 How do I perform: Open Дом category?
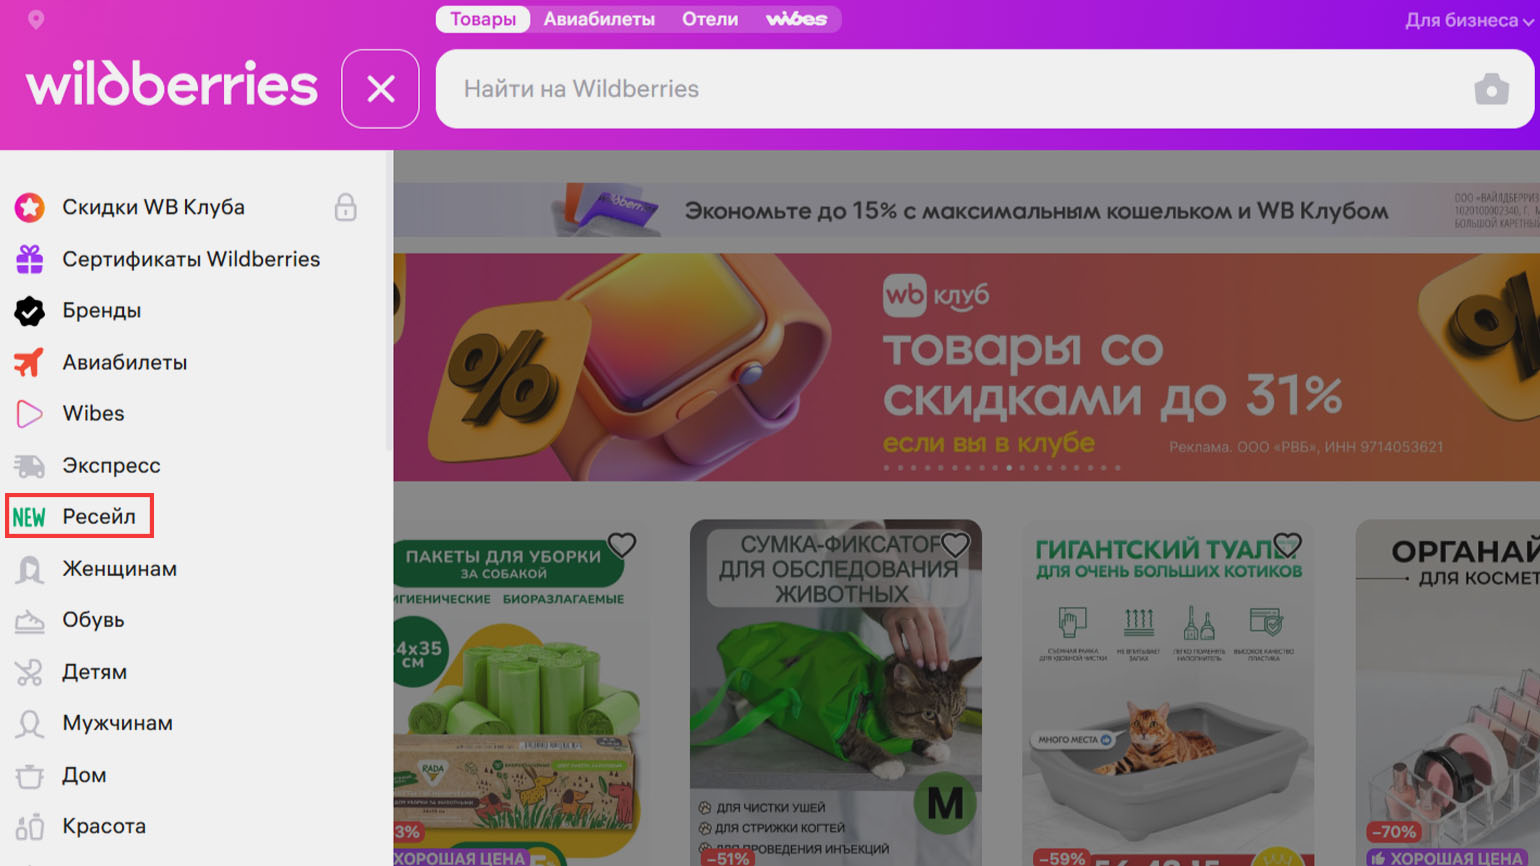click(84, 776)
